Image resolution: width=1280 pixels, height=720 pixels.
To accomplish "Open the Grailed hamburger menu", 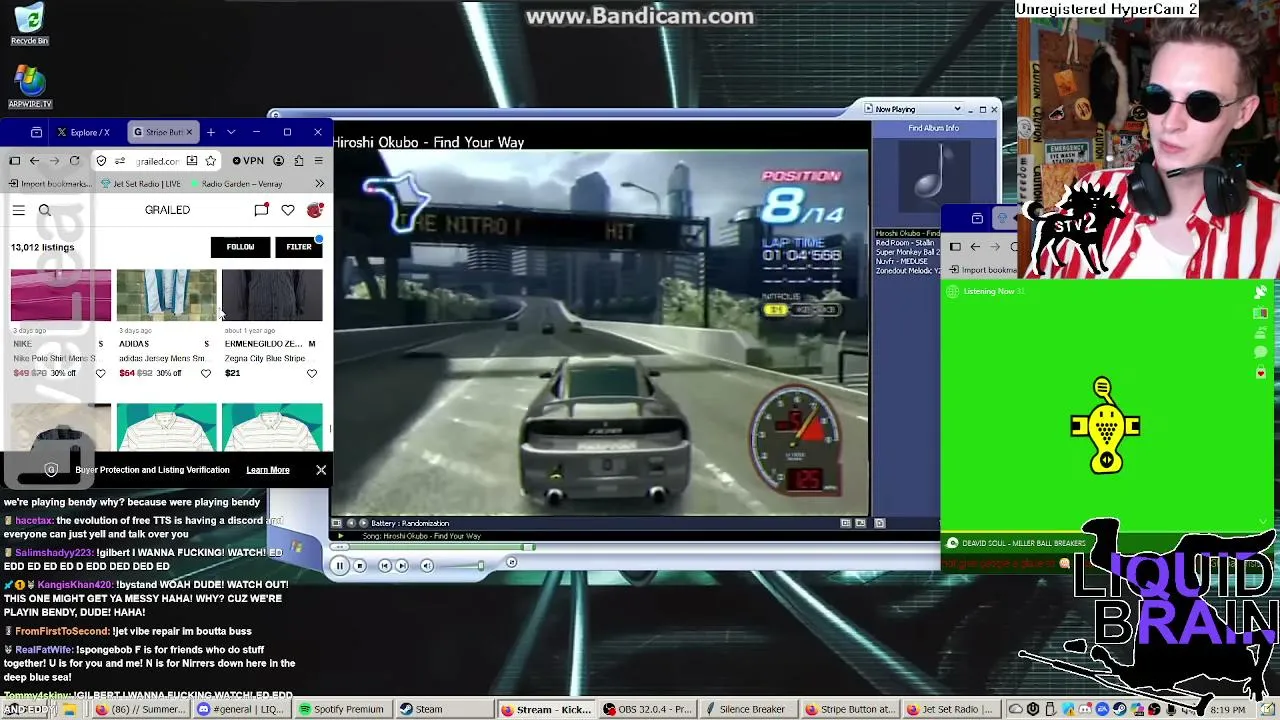I will pyautogui.click(x=19, y=210).
